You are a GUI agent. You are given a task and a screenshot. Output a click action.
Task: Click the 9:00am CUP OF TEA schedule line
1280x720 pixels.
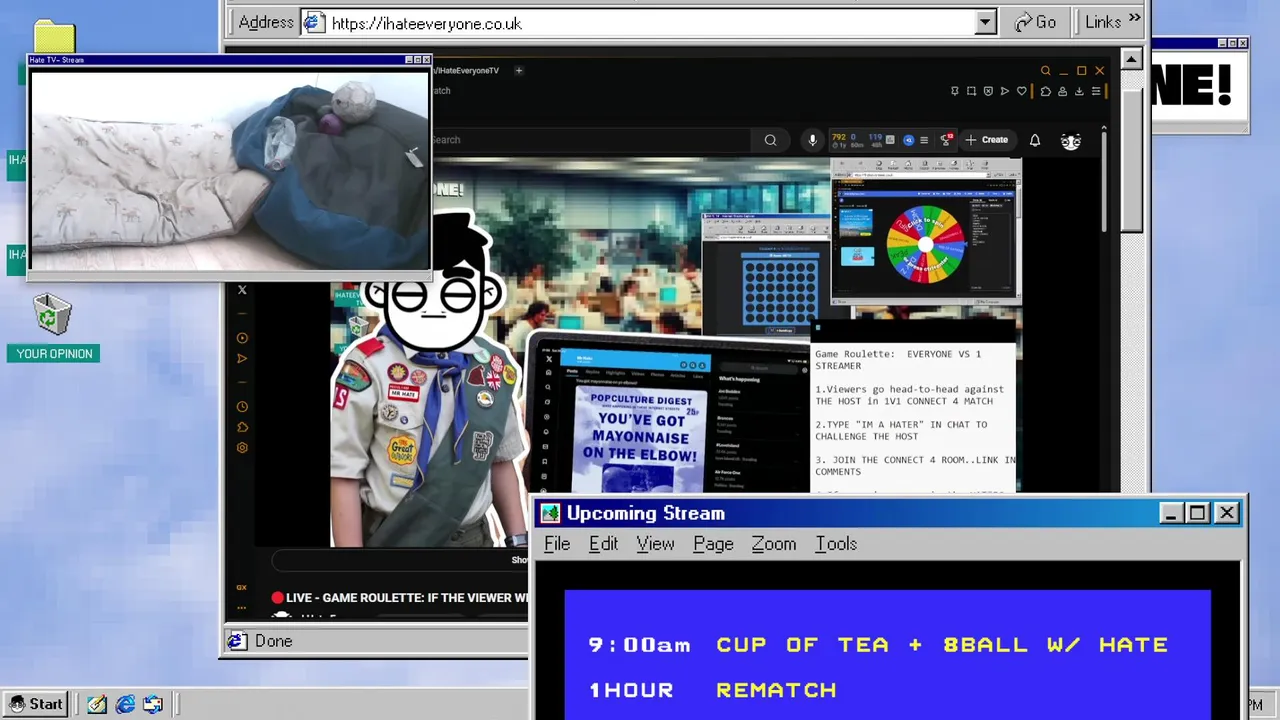(879, 645)
